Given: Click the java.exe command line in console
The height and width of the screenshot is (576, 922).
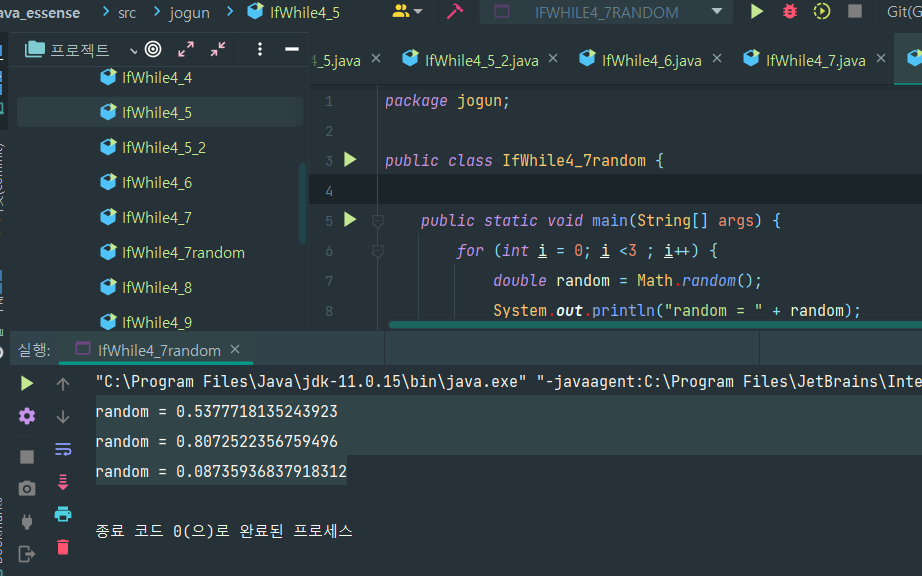Looking at the screenshot, I should (x=509, y=381).
